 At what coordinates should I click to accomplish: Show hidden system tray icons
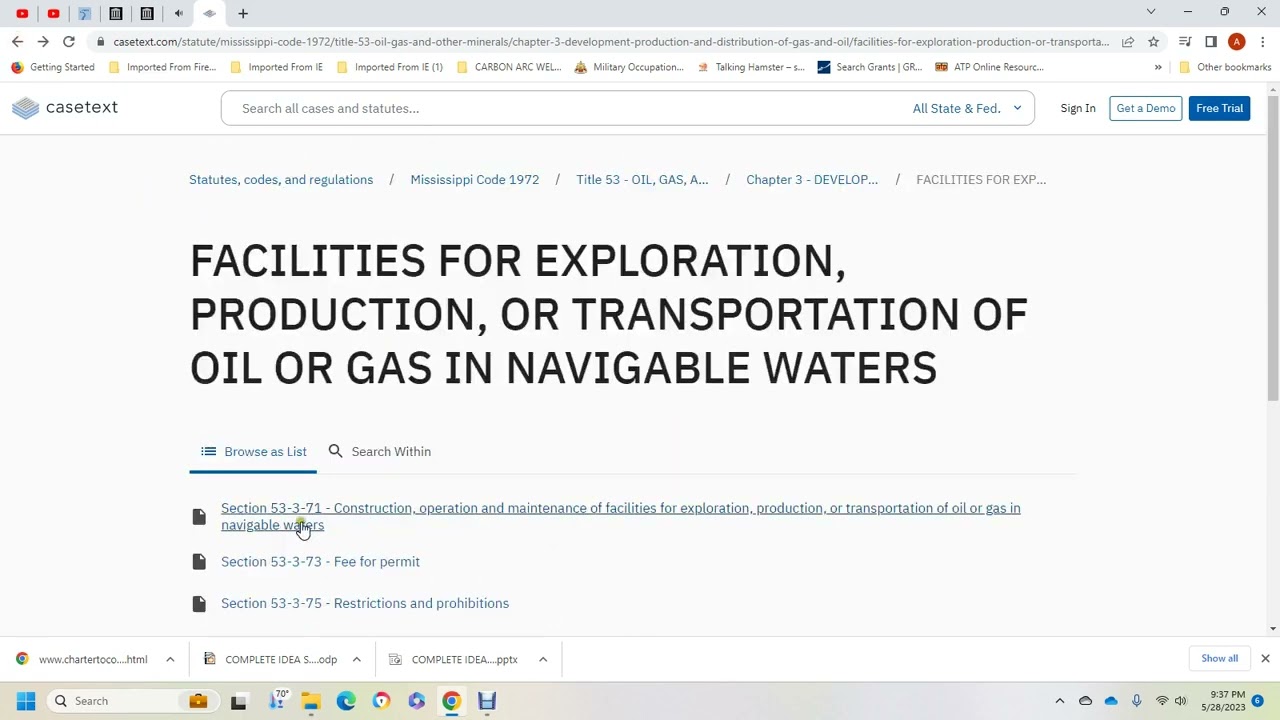(1060, 701)
